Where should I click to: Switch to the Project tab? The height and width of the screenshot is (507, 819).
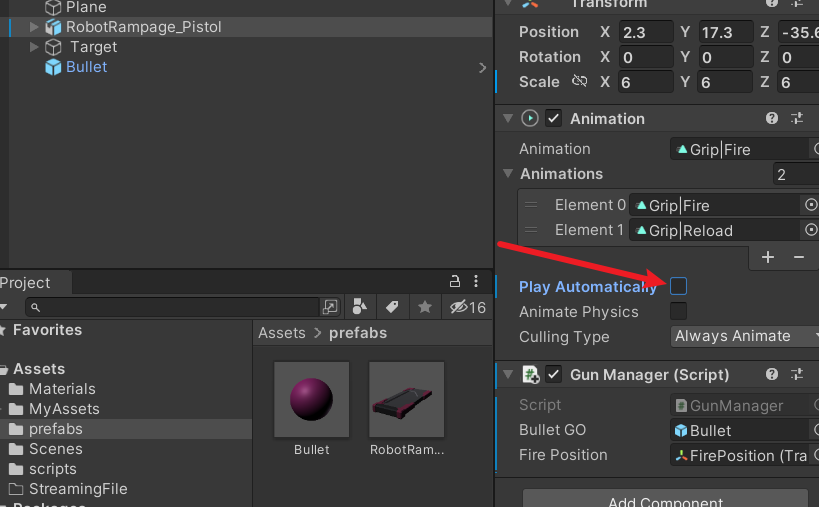tap(24, 283)
